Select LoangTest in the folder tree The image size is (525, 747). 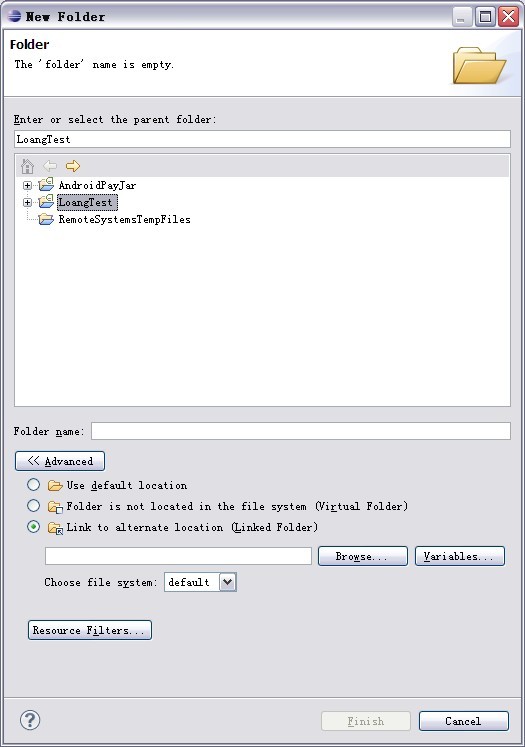[87, 202]
